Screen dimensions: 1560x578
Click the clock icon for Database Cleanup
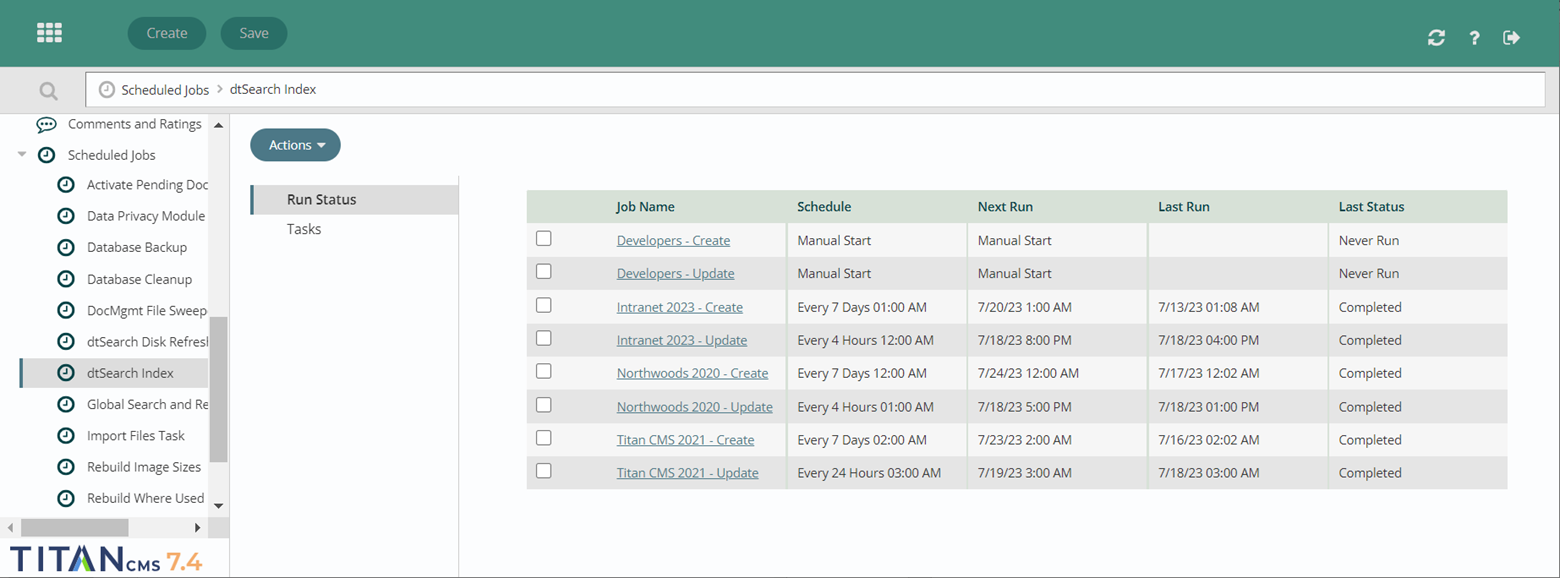(x=66, y=279)
